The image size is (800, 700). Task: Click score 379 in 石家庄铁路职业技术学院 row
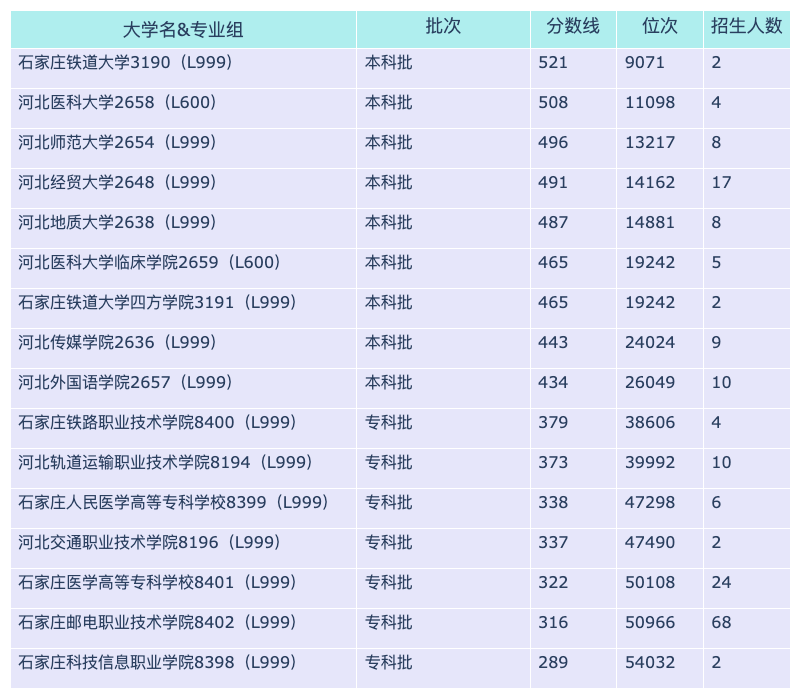(x=553, y=422)
